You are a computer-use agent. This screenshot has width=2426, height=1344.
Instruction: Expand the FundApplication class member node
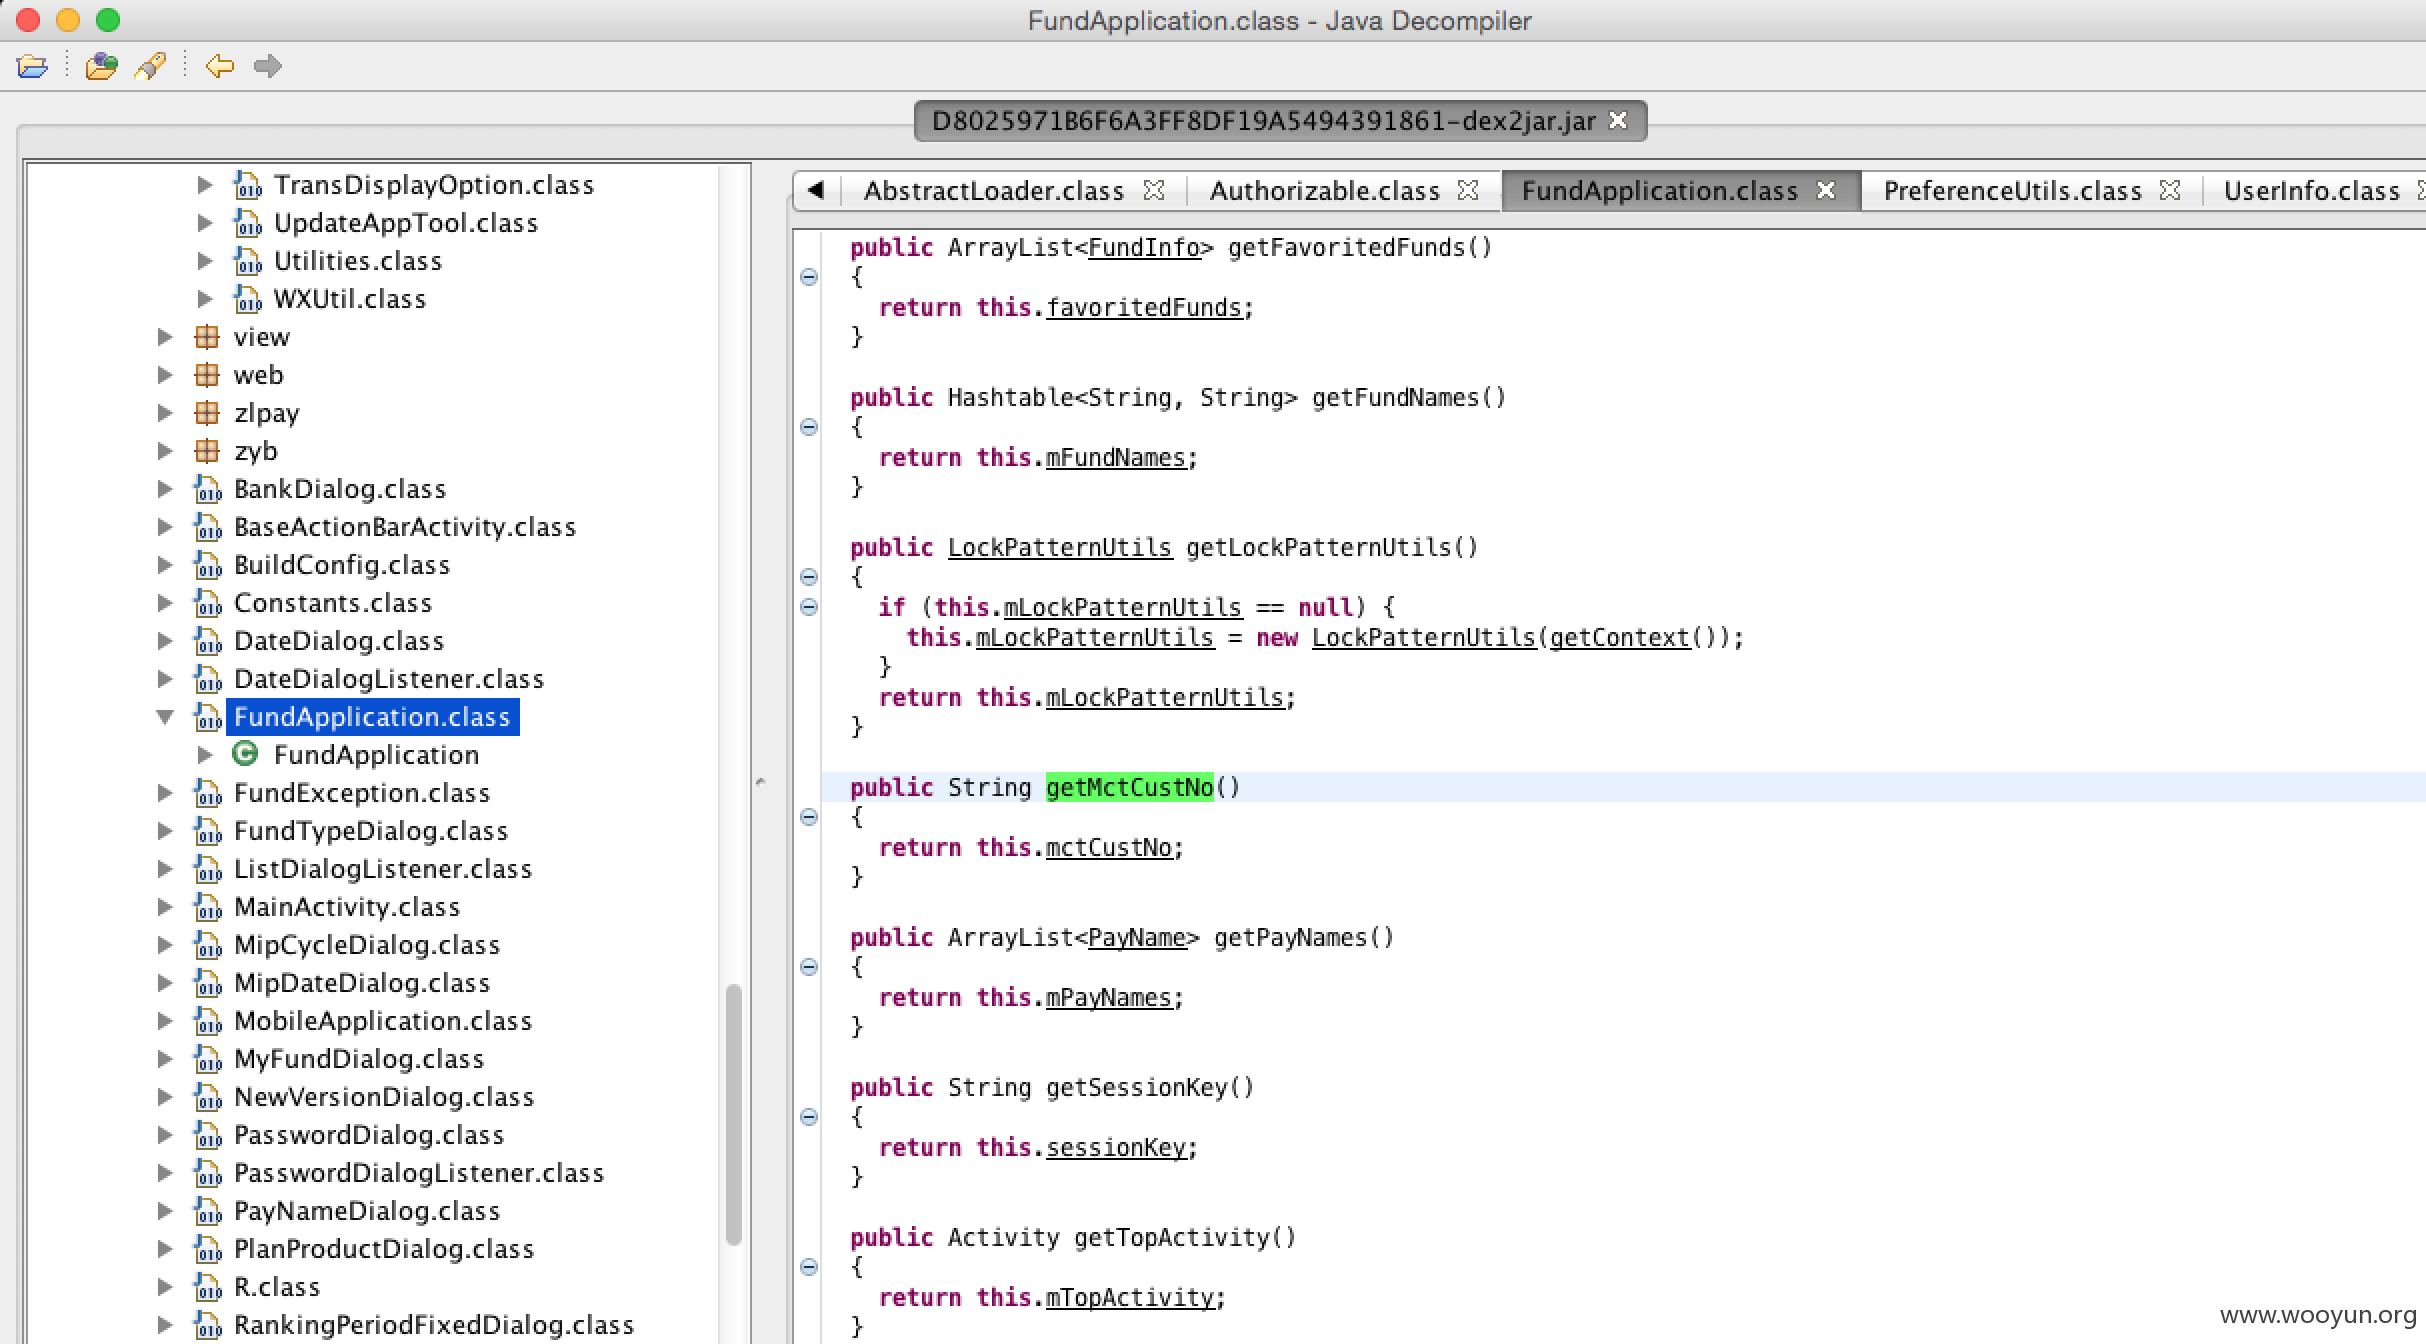[205, 755]
